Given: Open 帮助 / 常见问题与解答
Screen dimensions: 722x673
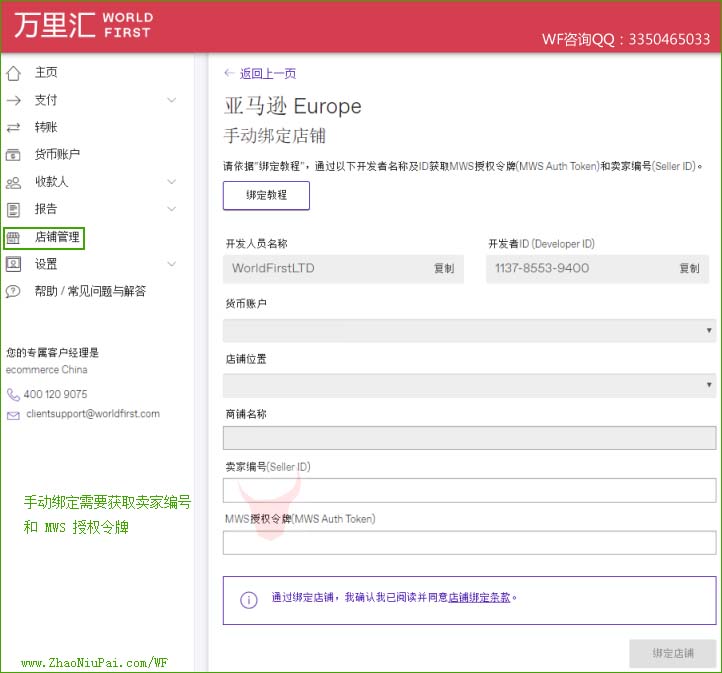Looking at the screenshot, I should [x=90, y=291].
